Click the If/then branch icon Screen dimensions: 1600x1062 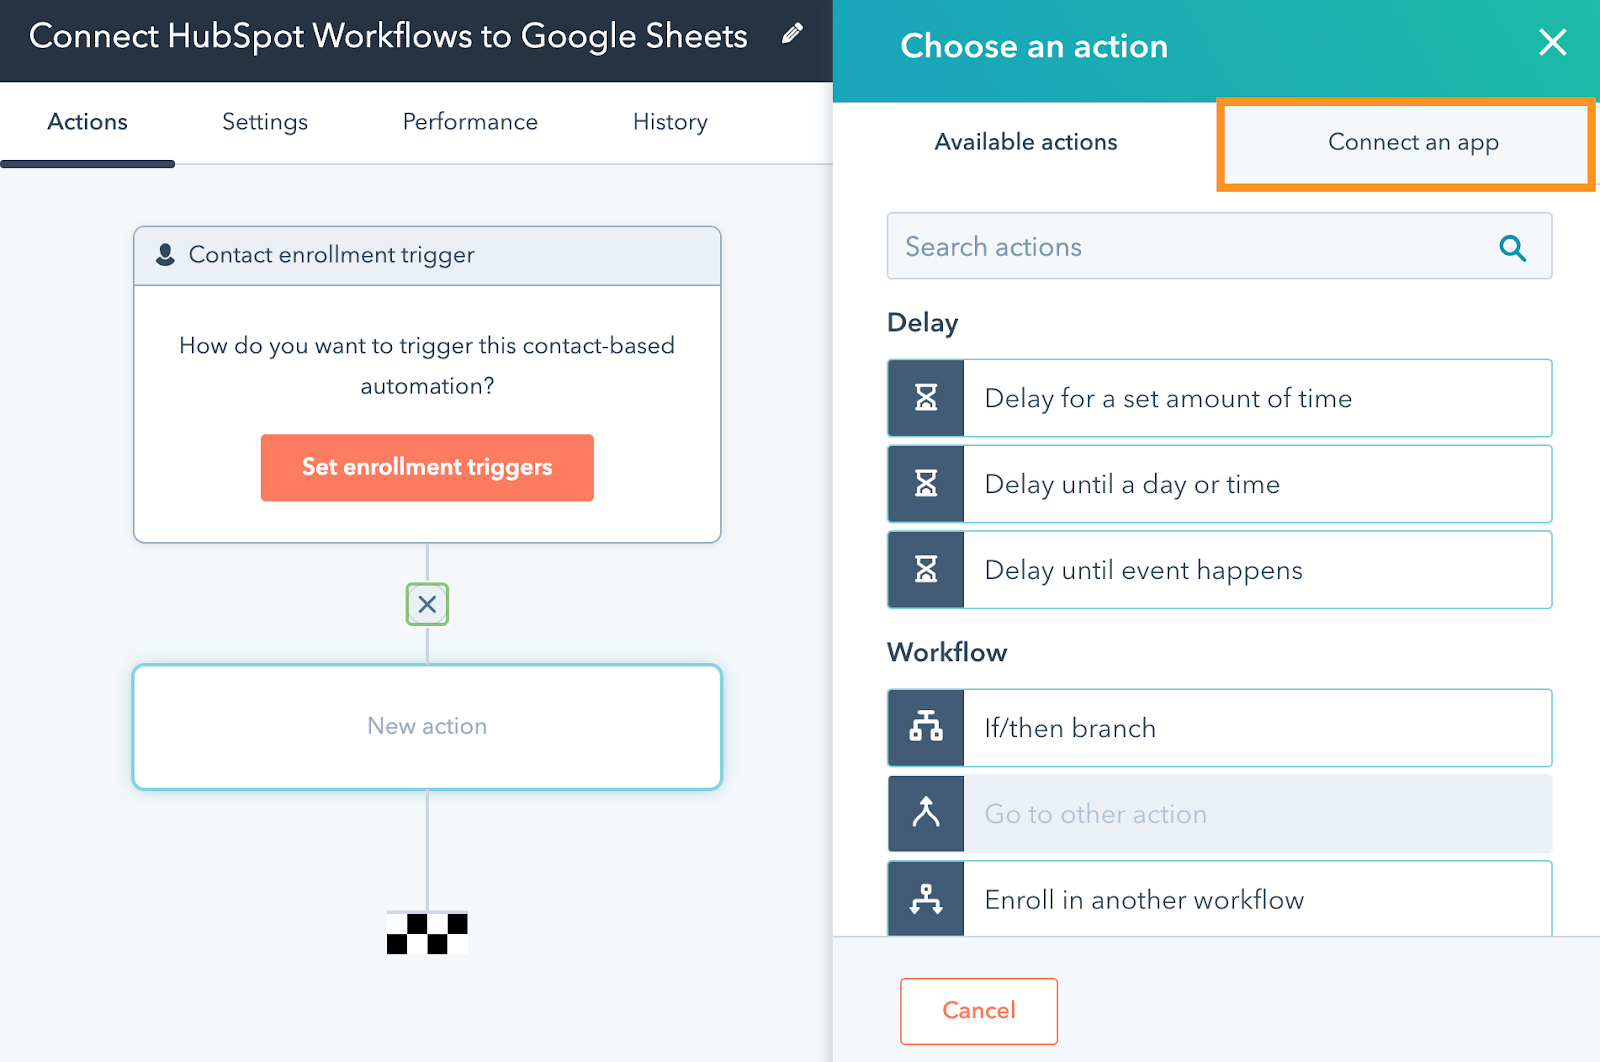(926, 728)
